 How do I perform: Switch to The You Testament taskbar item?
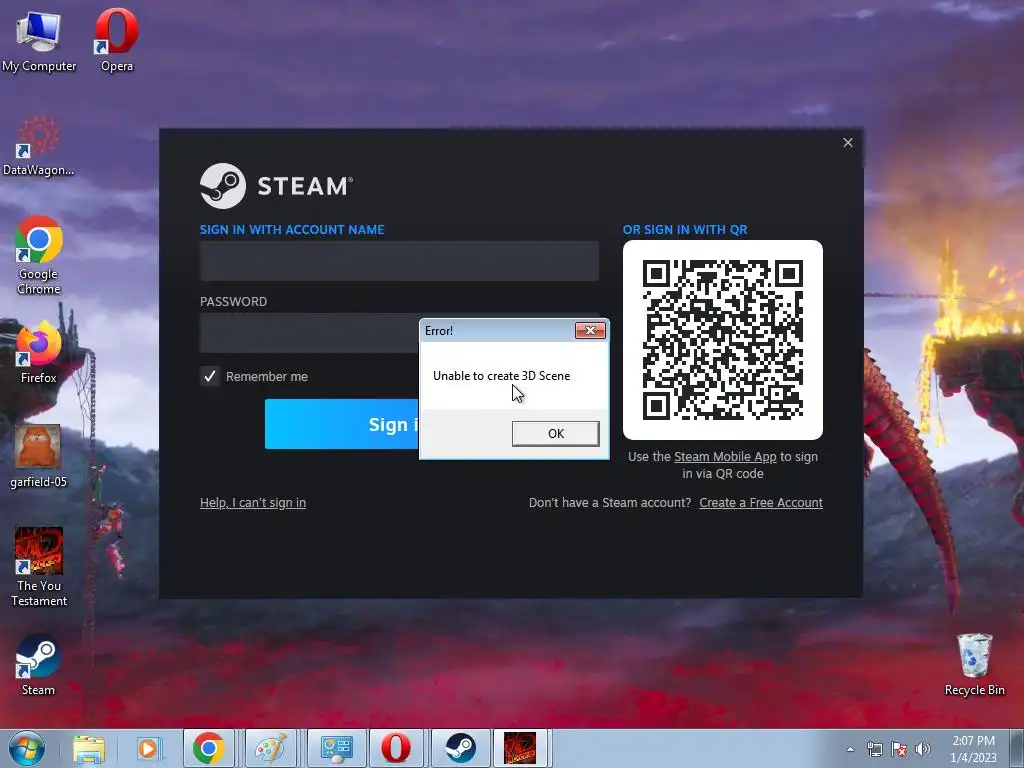[x=520, y=748]
